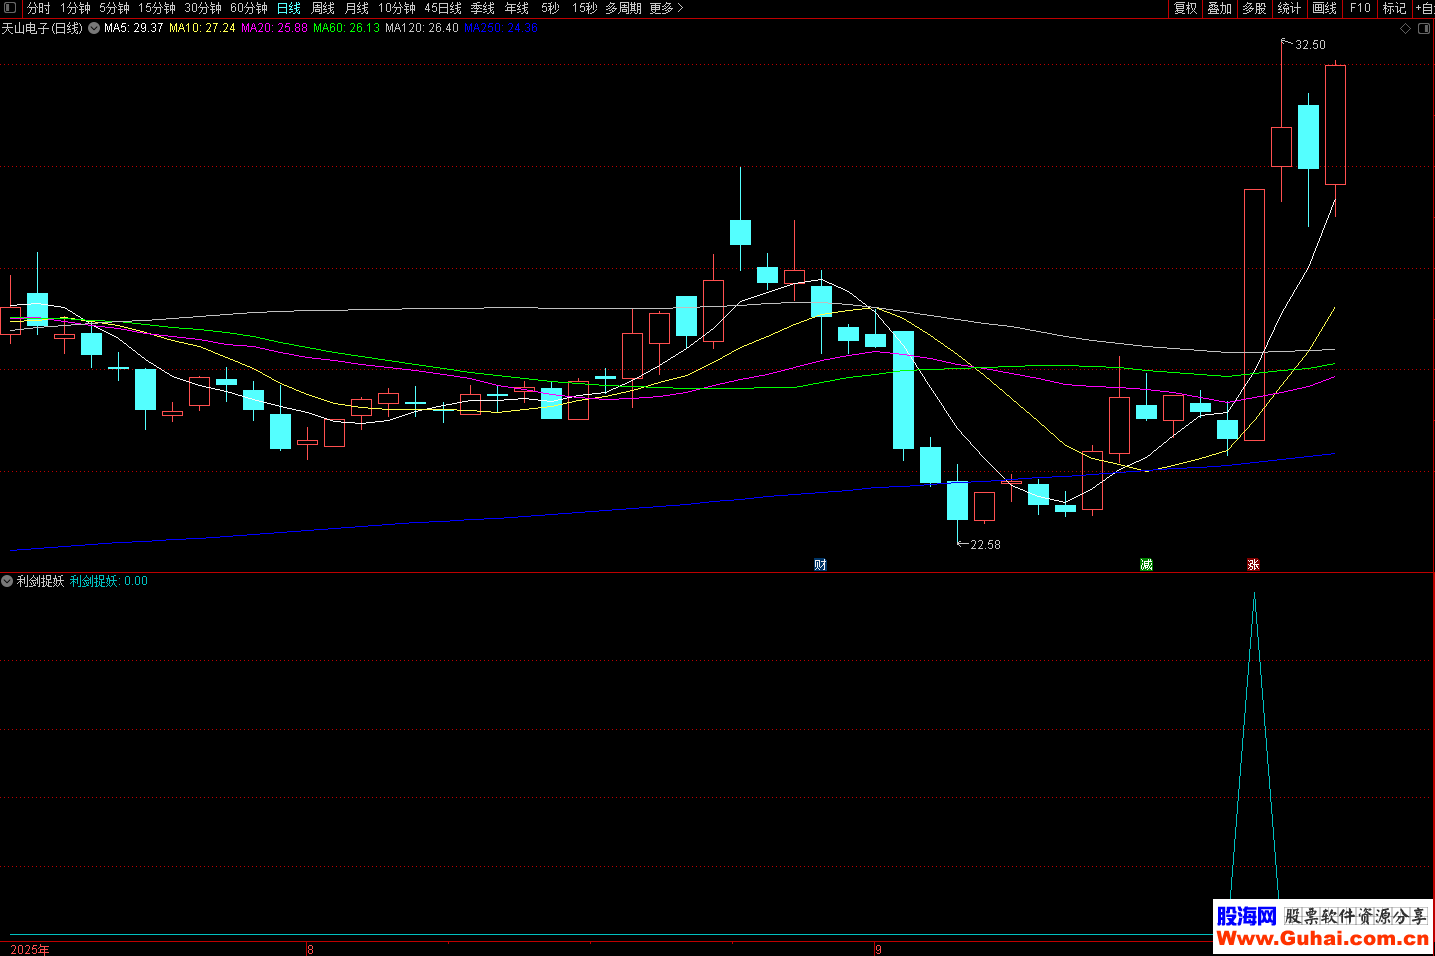Viewport: 1435px width, 956px height.
Task: Switch to 月线 monthly chart
Action: point(357,8)
